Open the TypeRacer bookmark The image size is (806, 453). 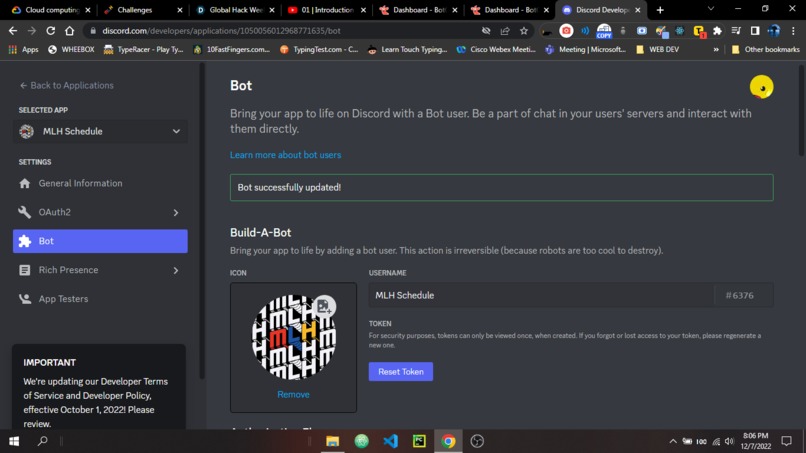(143, 49)
